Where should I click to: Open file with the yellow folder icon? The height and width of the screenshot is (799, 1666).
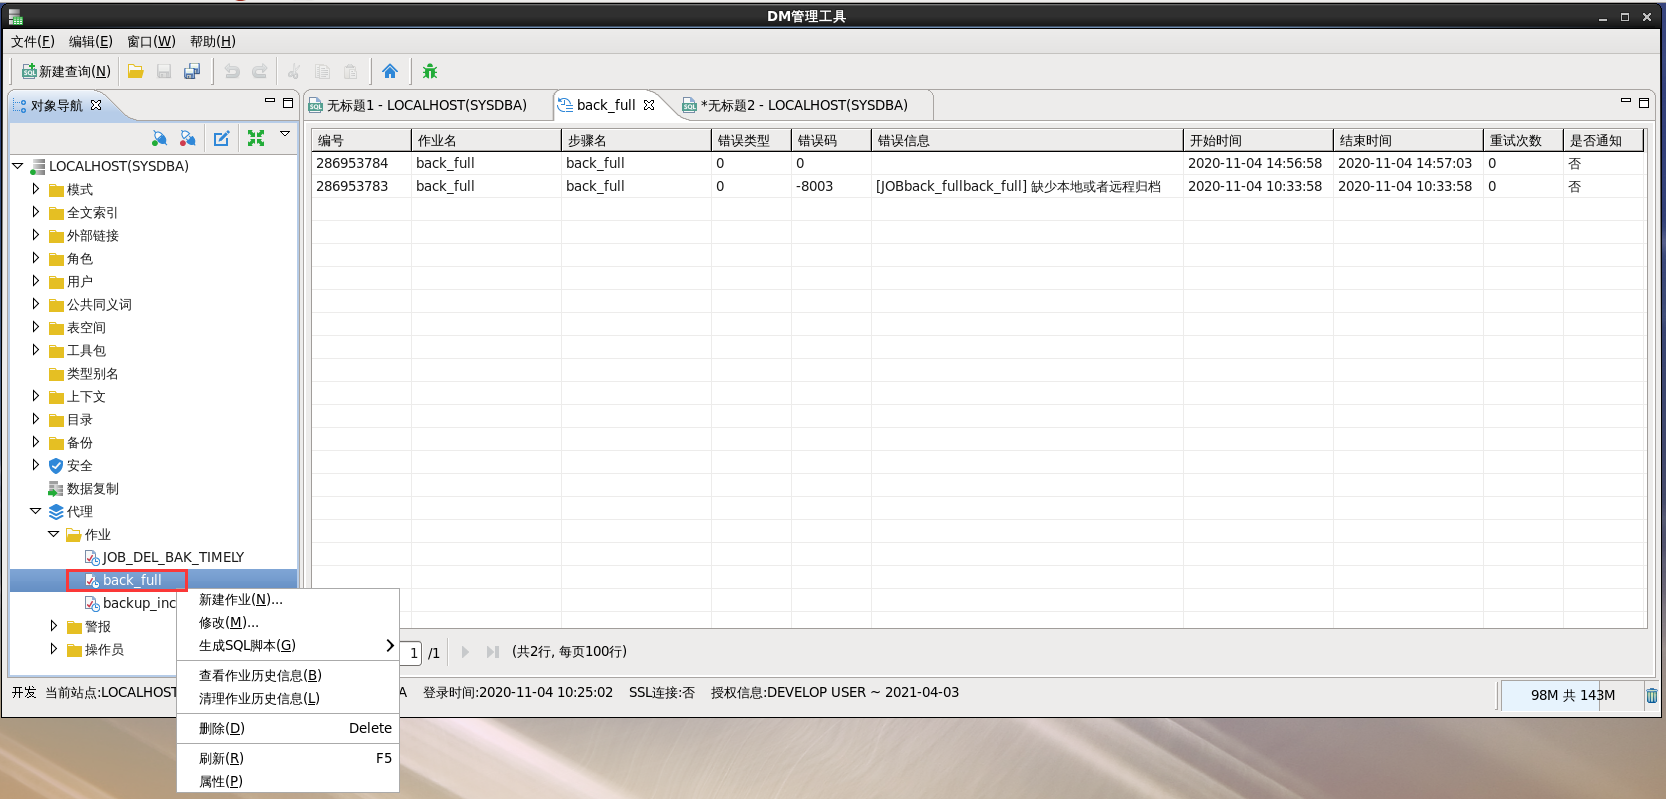[136, 71]
